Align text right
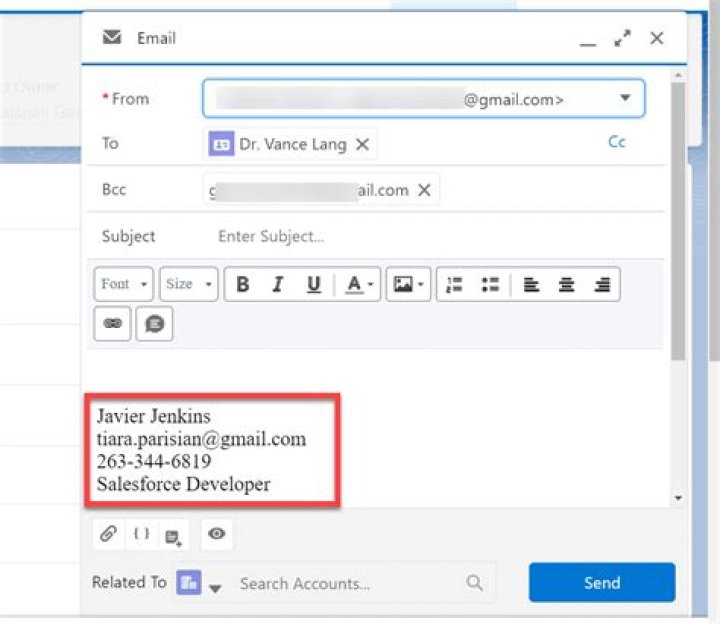The image size is (720, 624). point(602,284)
